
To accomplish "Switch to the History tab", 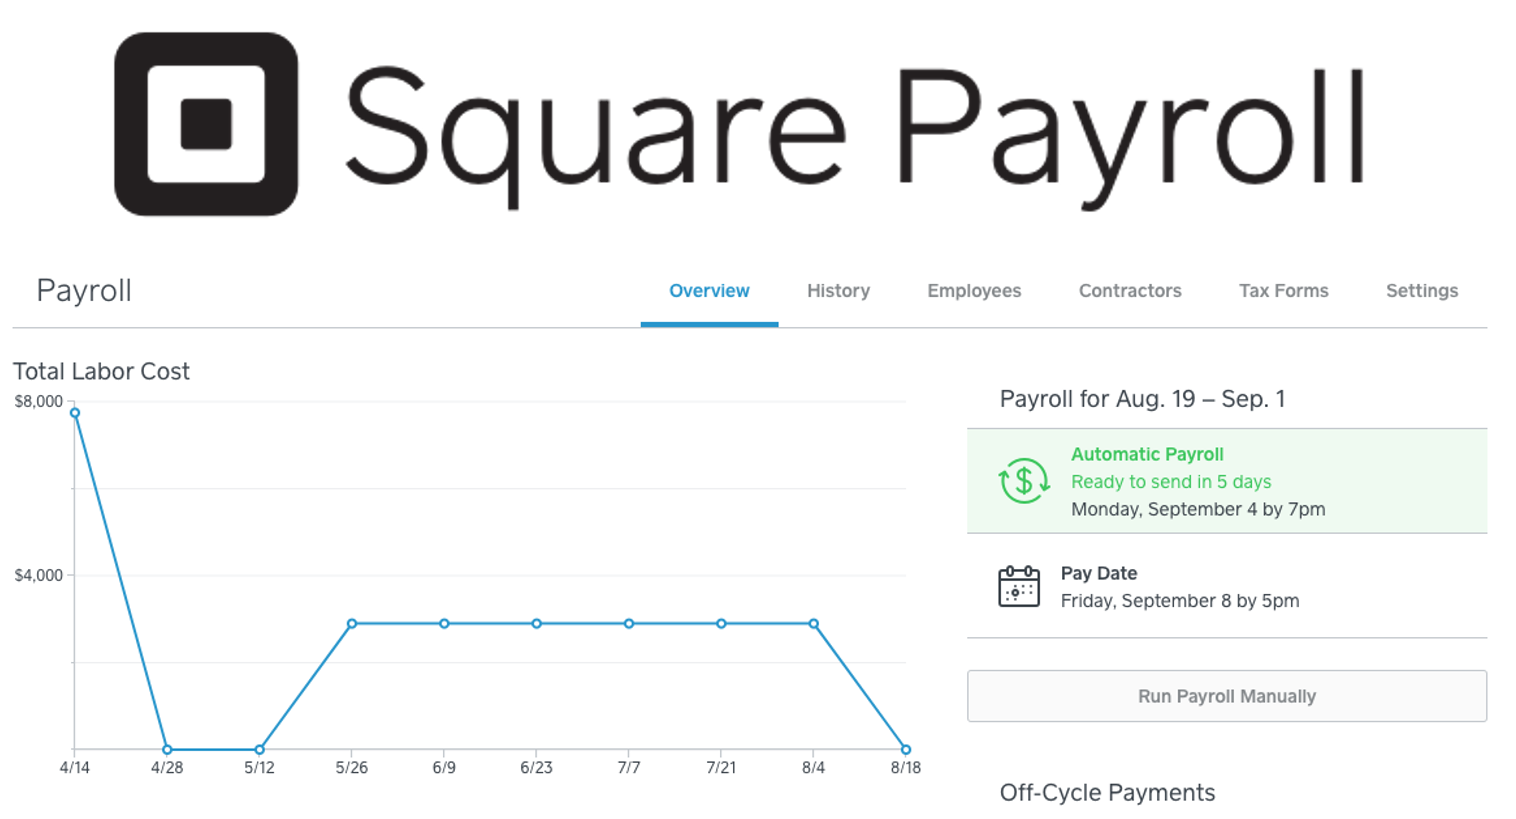I will click(x=837, y=291).
